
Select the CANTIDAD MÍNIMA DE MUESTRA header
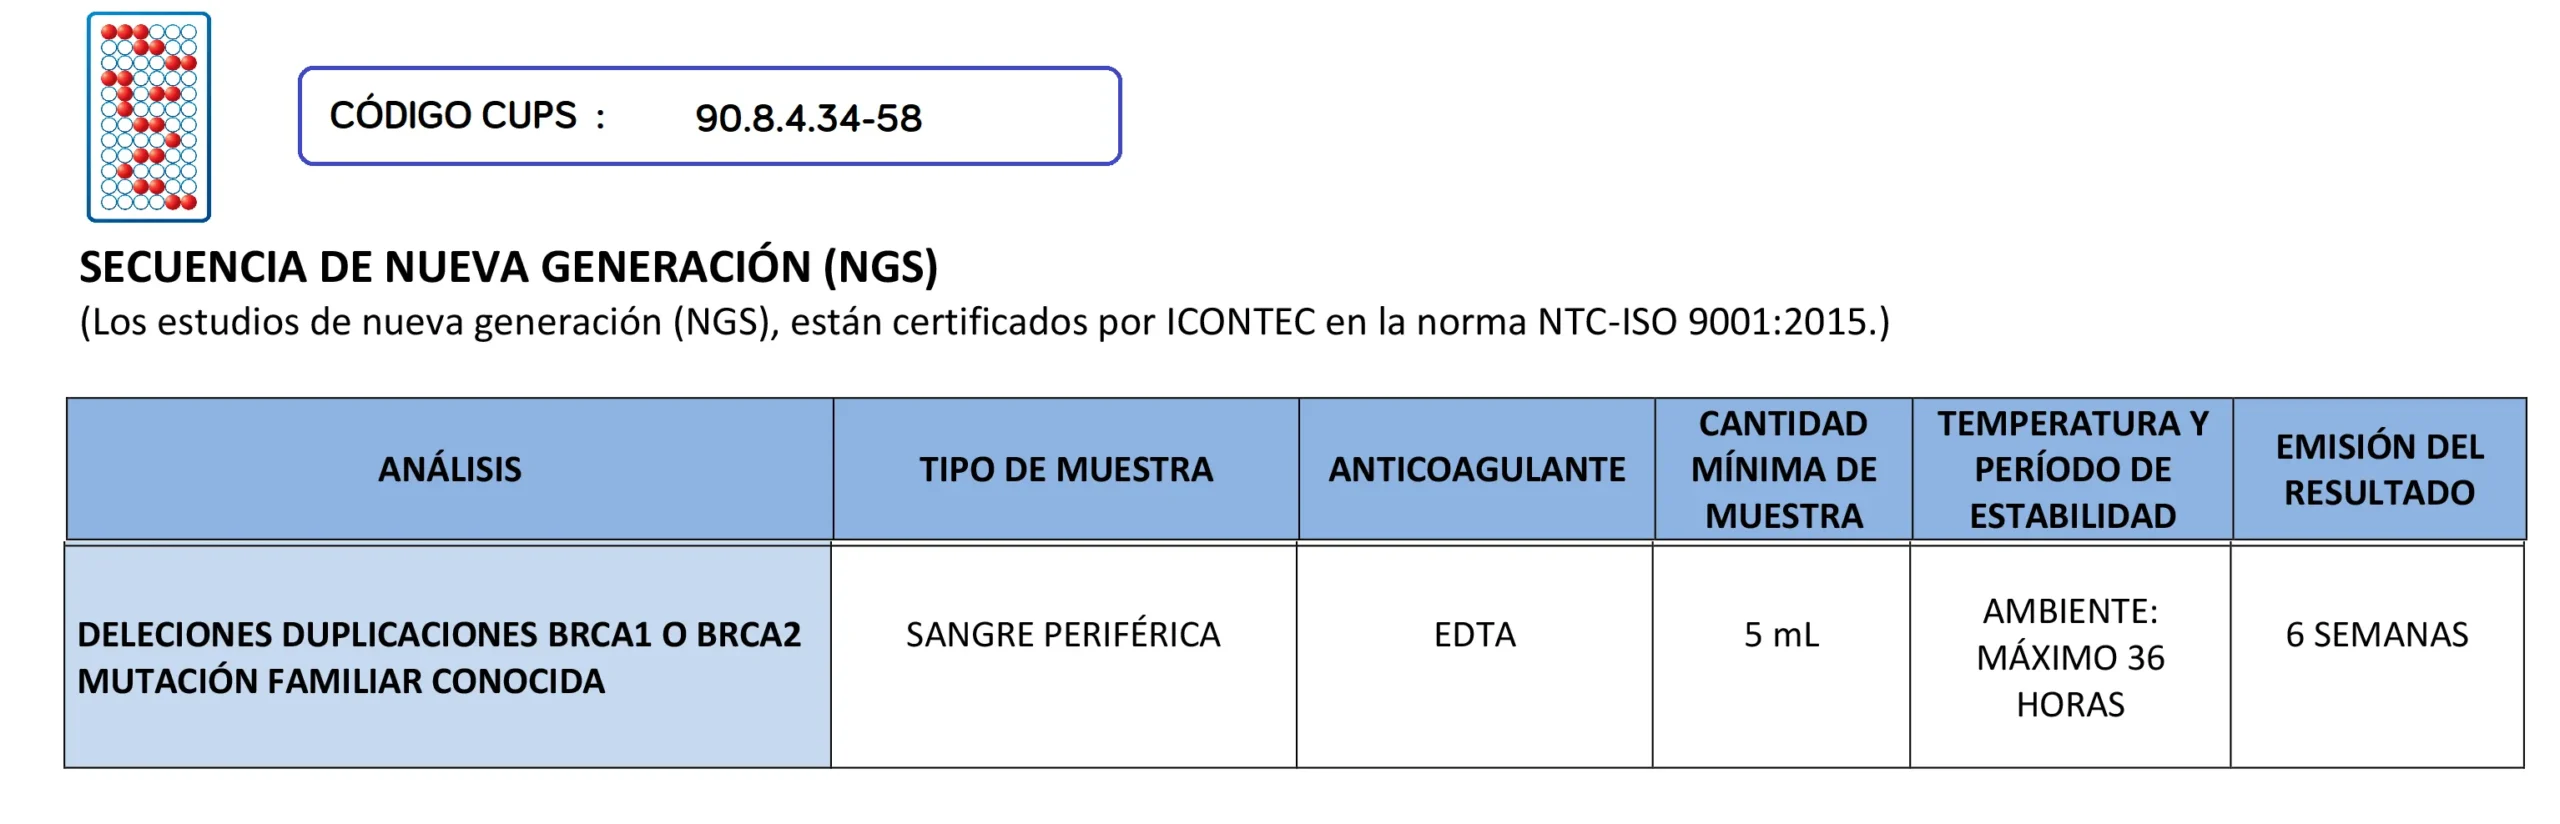[1783, 469]
